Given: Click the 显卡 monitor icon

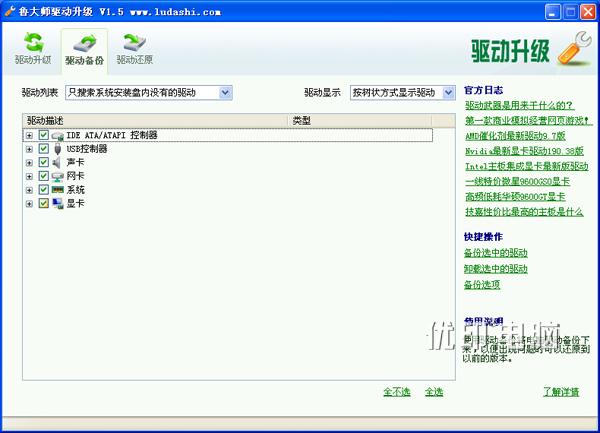Looking at the screenshot, I should tap(57, 203).
